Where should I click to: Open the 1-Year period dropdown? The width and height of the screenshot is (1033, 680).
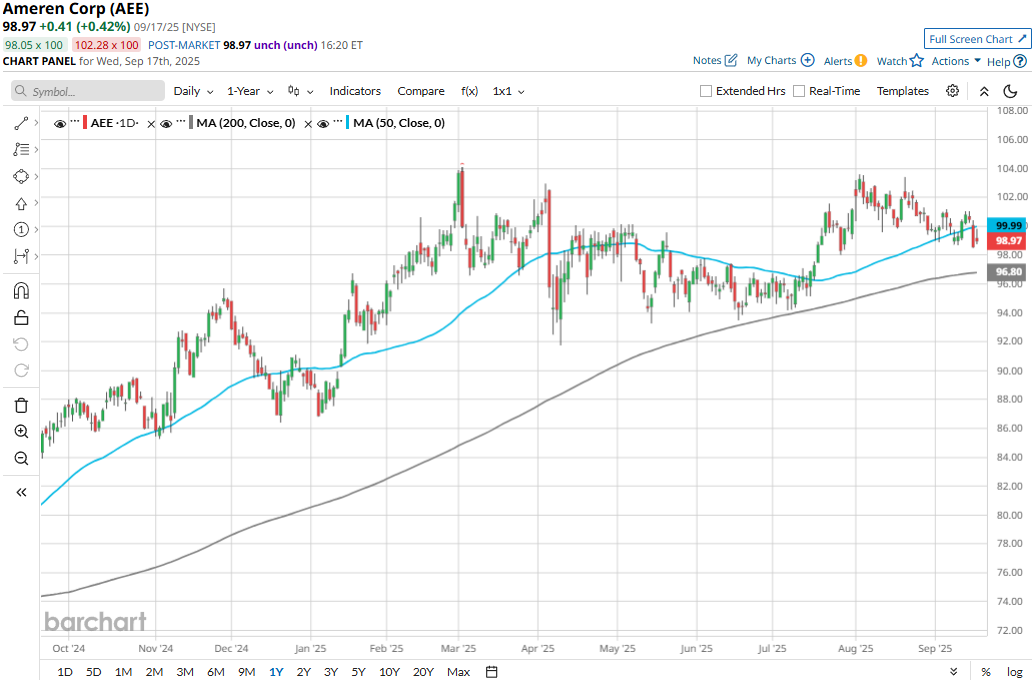click(x=250, y=91)
